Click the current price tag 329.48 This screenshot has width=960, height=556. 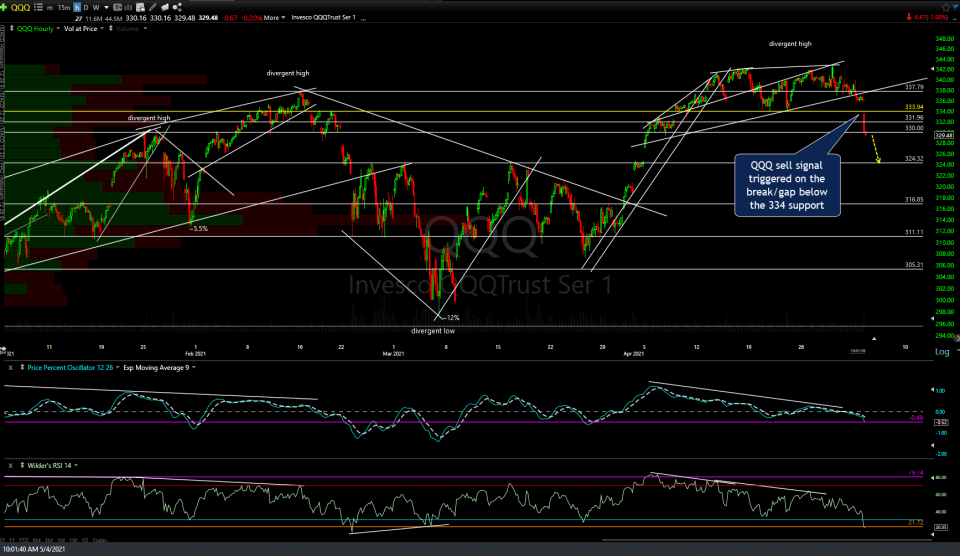[943, 135]
